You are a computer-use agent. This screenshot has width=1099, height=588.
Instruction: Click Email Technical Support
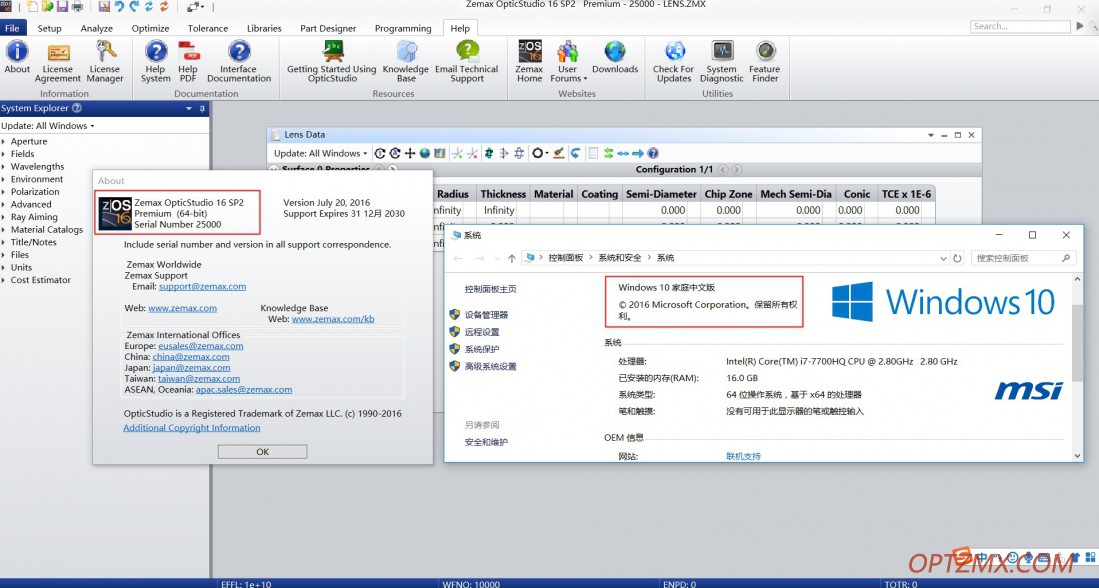(x=467, y=62)
